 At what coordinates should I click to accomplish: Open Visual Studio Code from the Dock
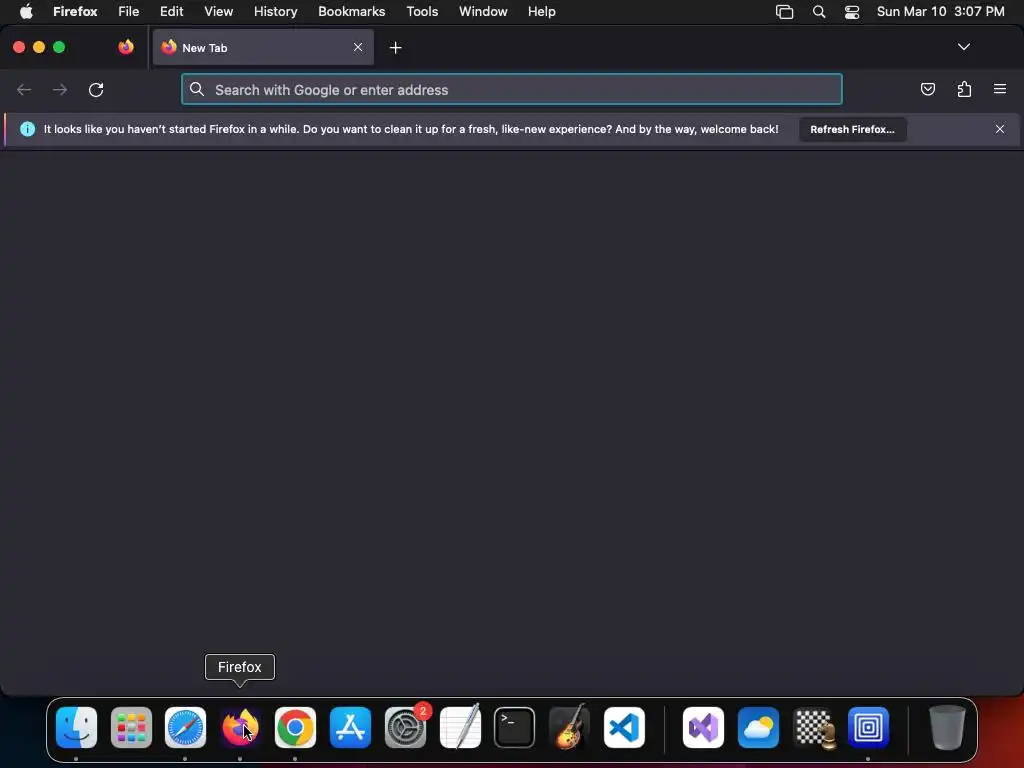point(624,727)
